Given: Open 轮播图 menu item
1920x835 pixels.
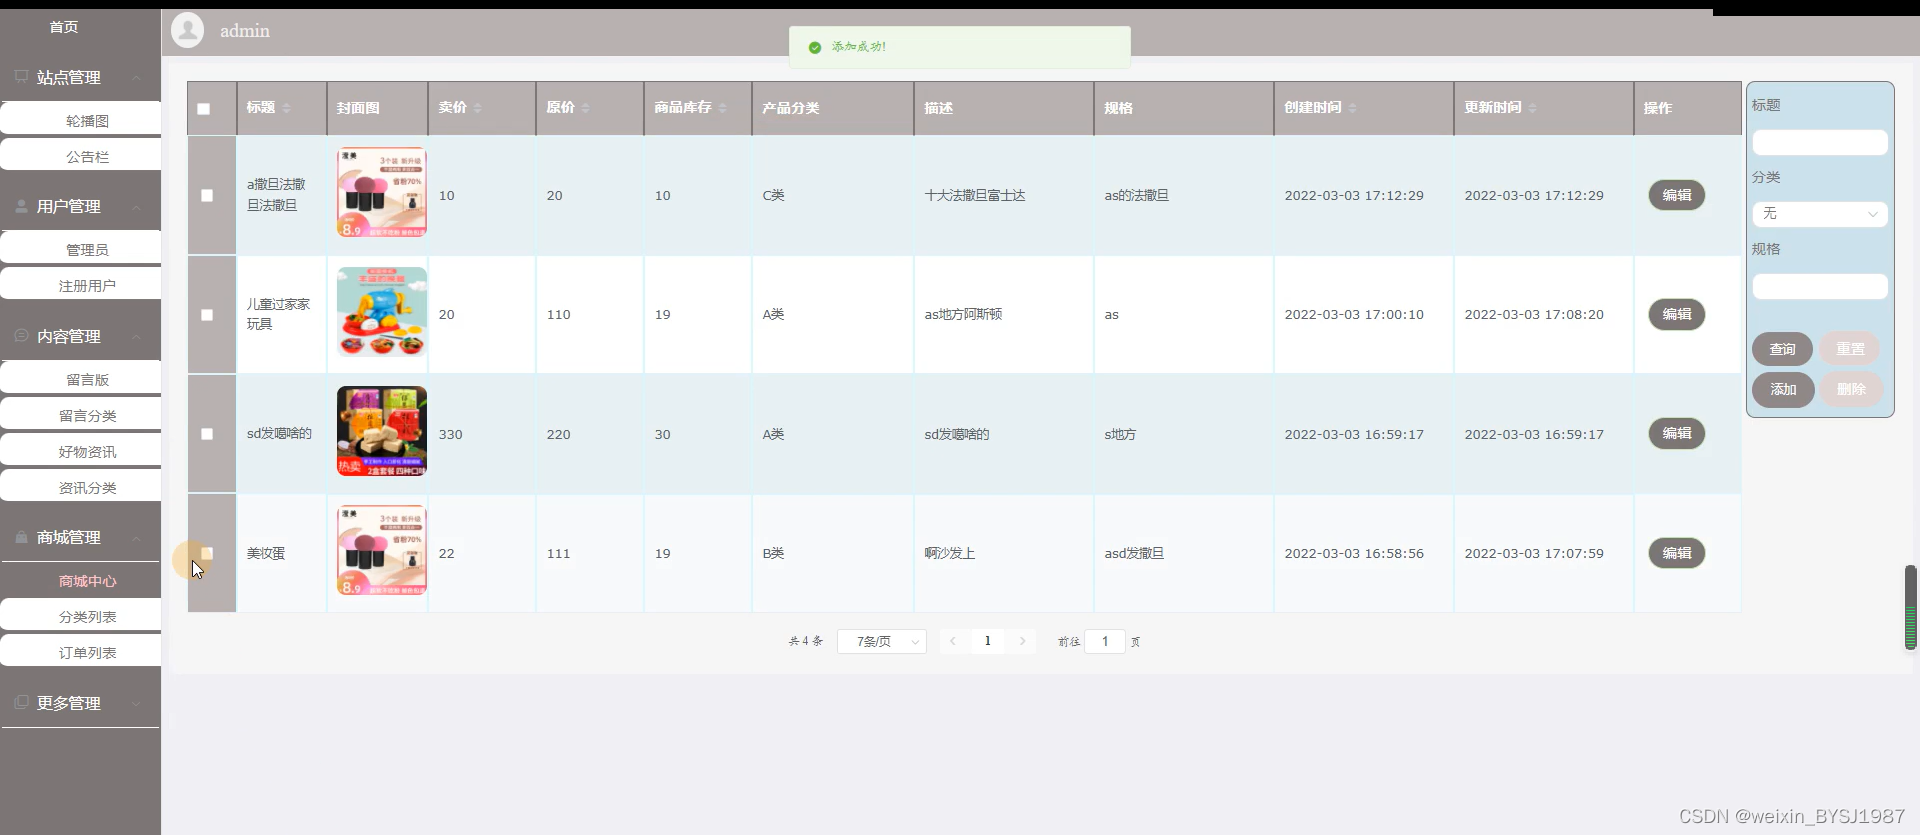Looking at the screenshot, I should click(81, 120).
